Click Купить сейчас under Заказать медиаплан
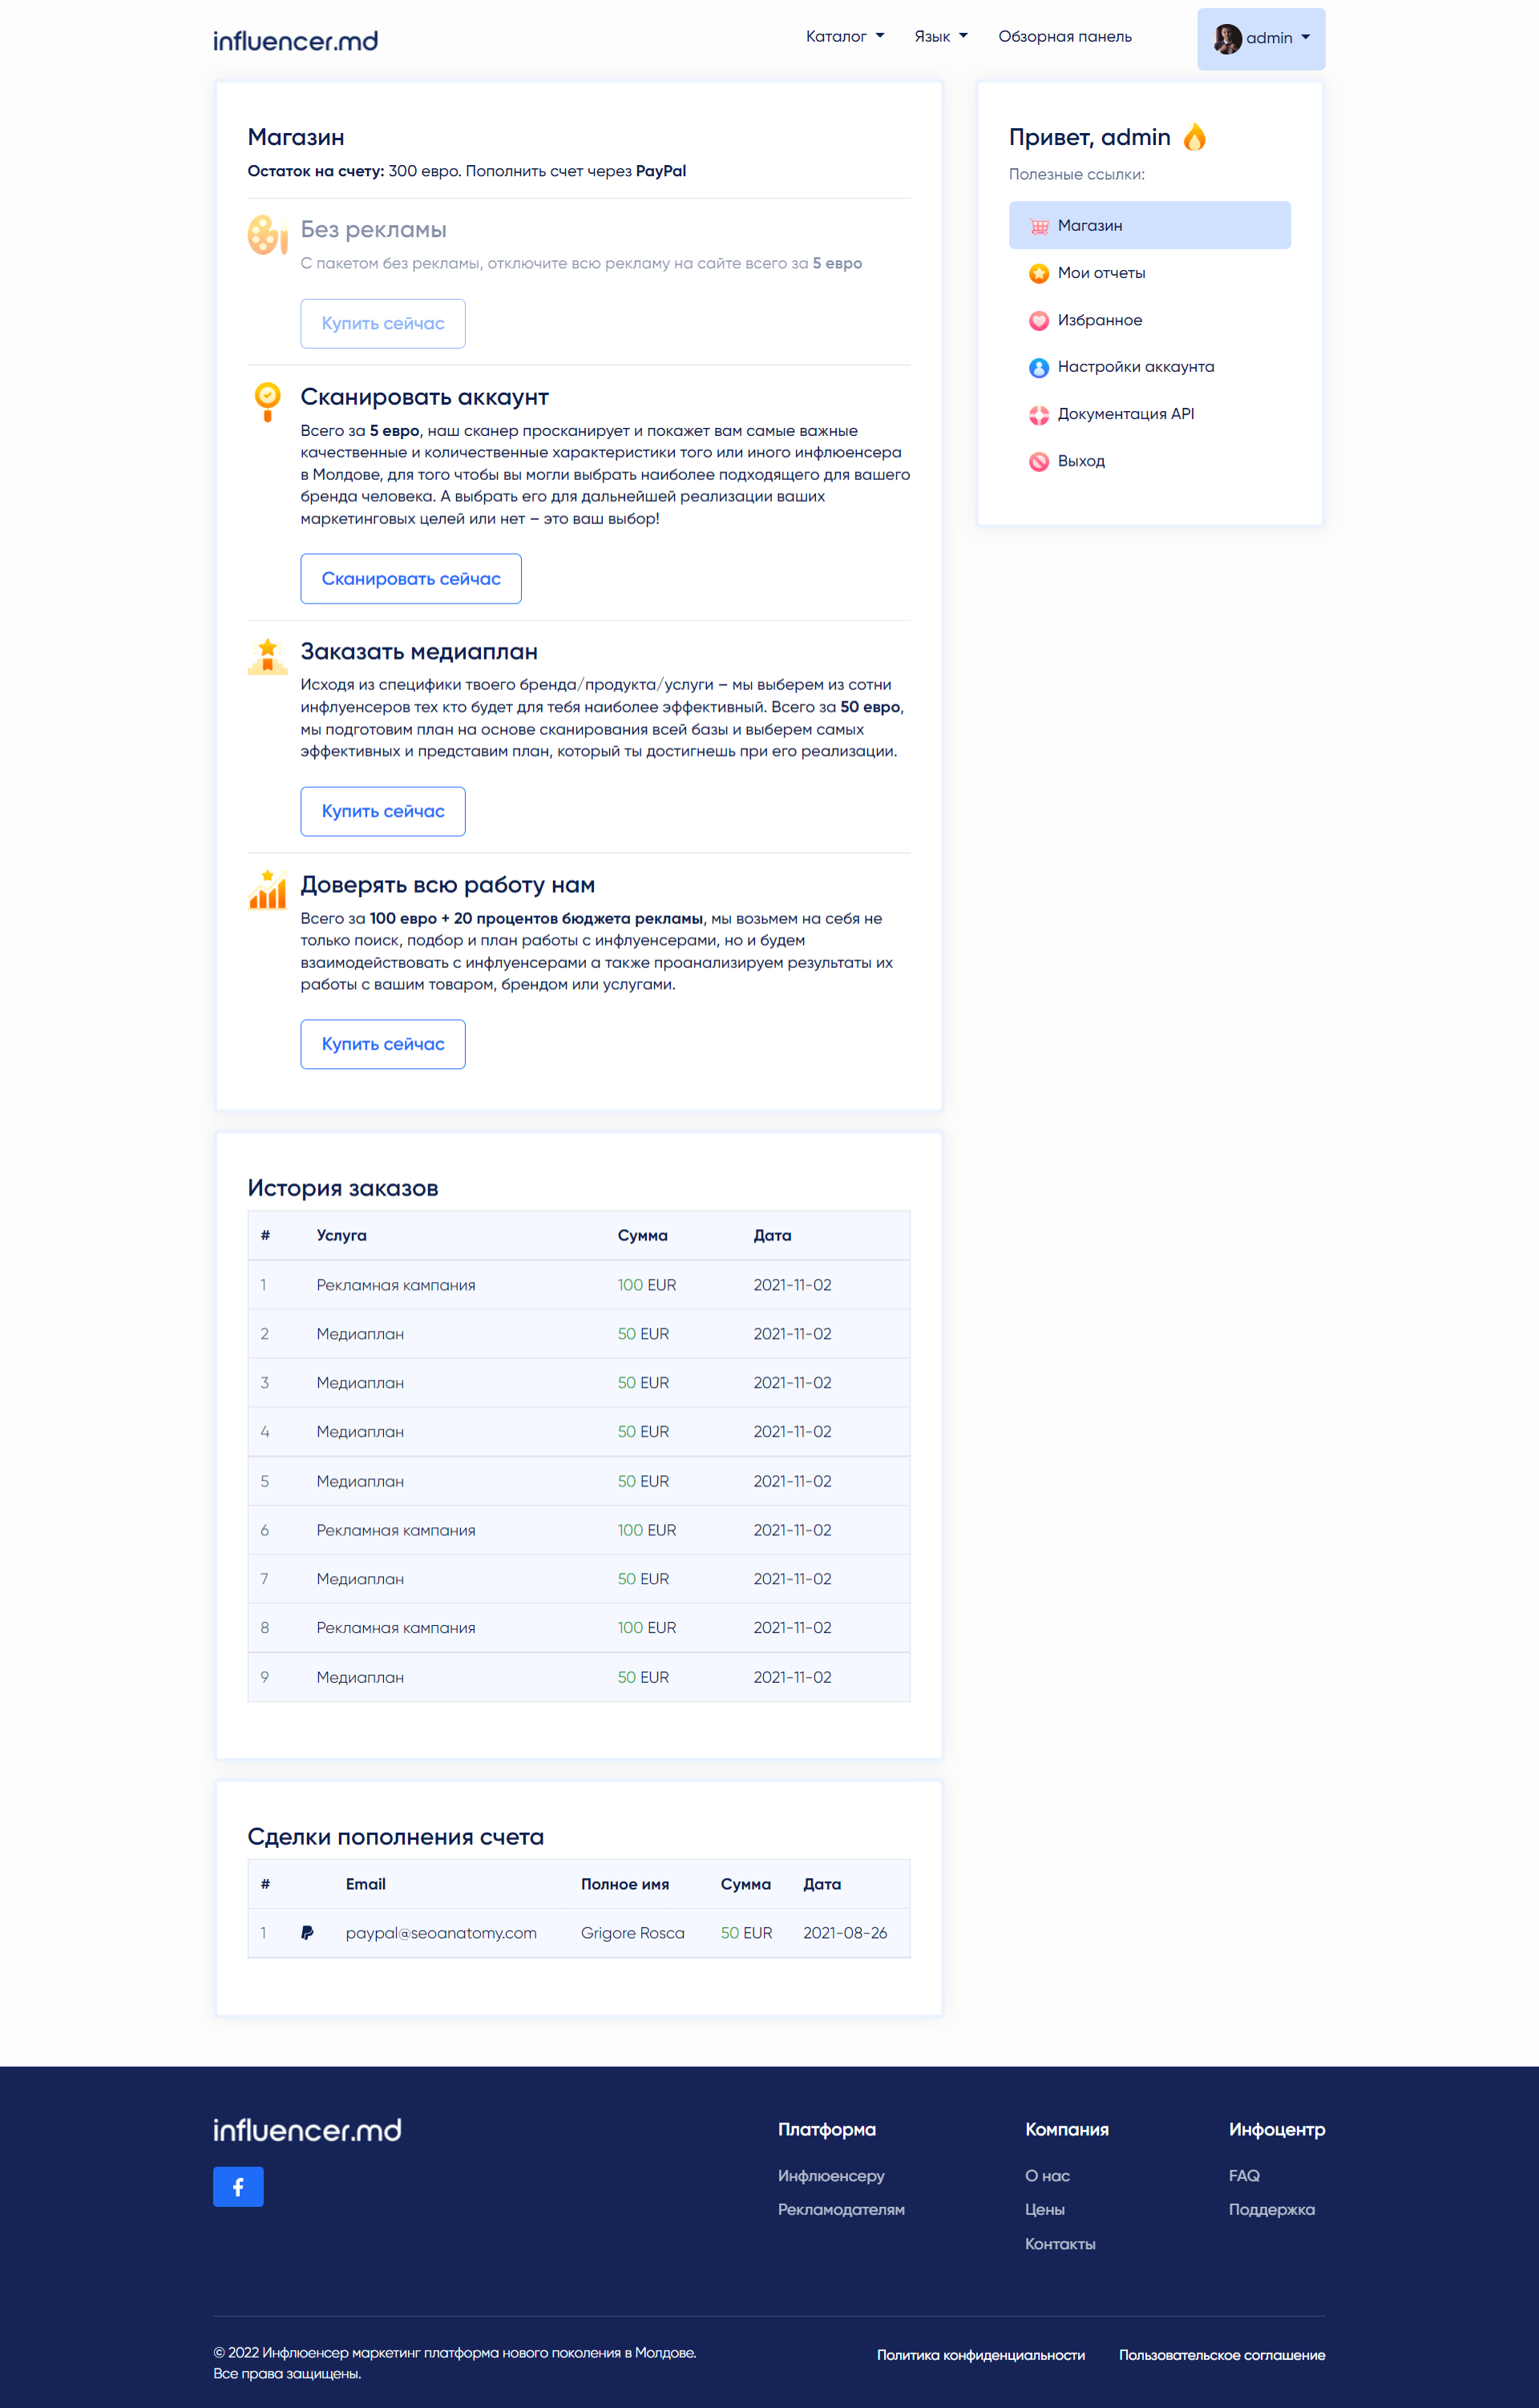1539x2408 pixels. (382, 811)
